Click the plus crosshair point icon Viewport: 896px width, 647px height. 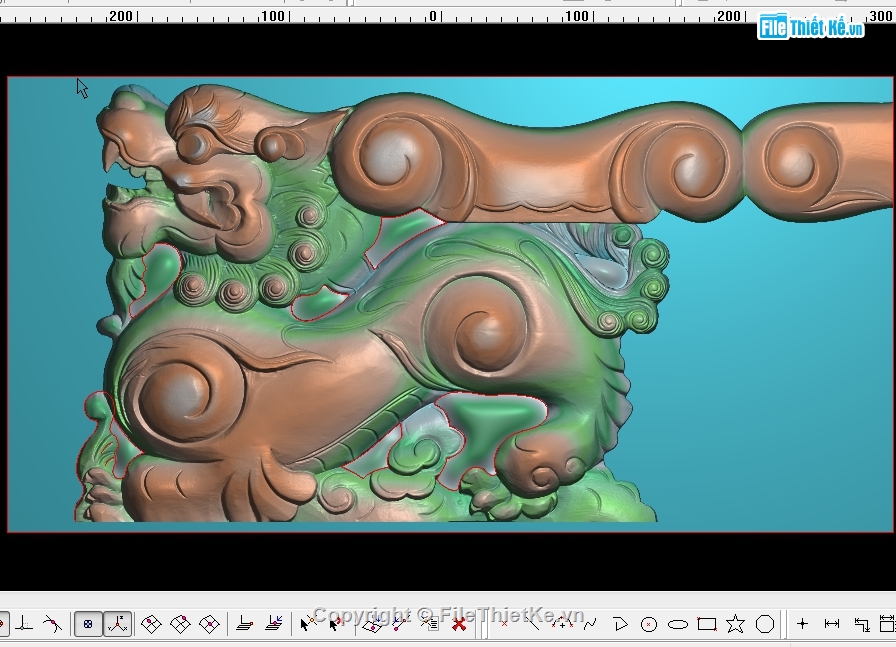click(x=802, y=624)
